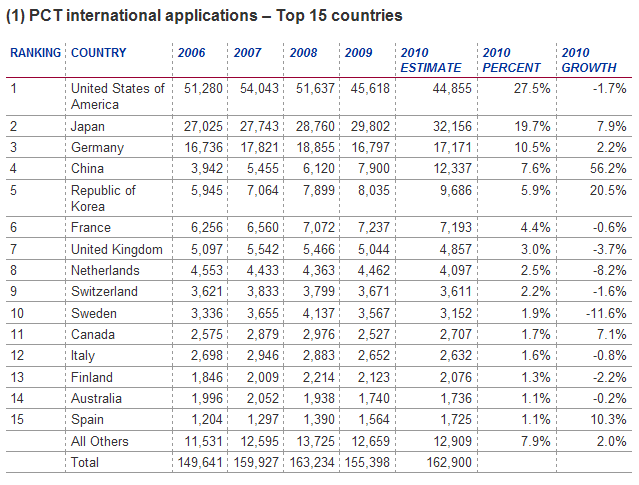Image resolution: width=639 pixels, height=485 pixels.
Task: Click All Others 2008 value 13,725
Action: click(x=315, y=441)
